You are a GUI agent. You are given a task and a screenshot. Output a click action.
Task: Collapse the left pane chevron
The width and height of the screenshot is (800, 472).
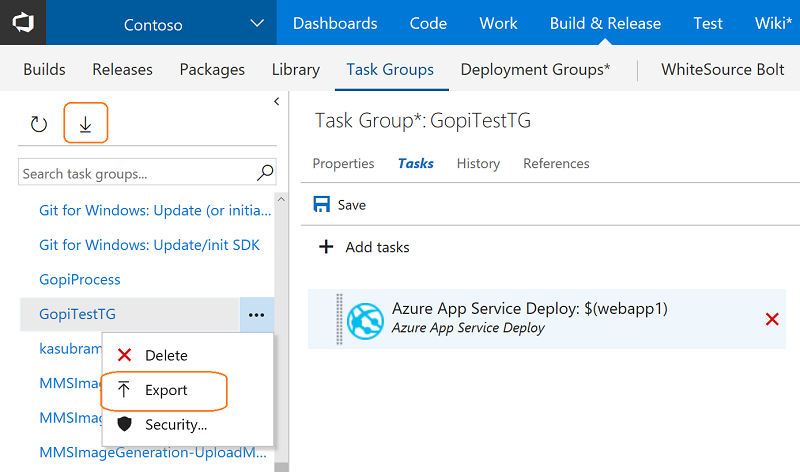point(277,102)
